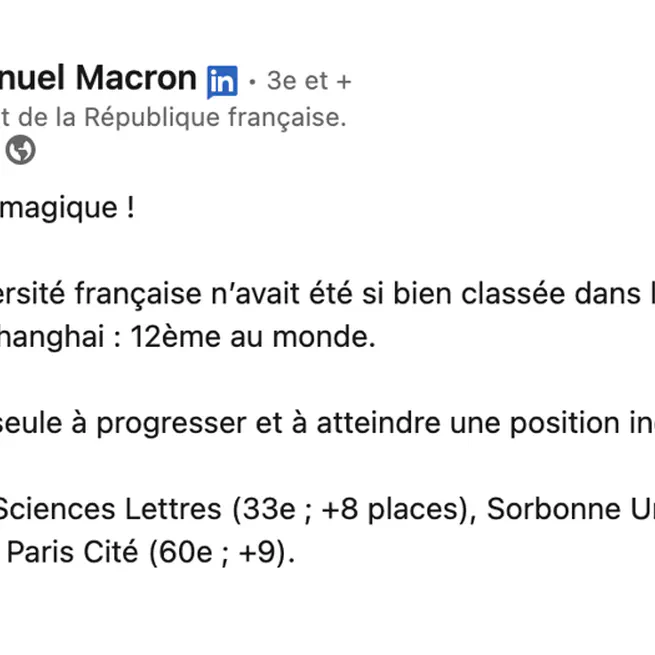Open the Macron profile name link
The height and width of the screenshot is (655, 655).
(x=98, y=78)
